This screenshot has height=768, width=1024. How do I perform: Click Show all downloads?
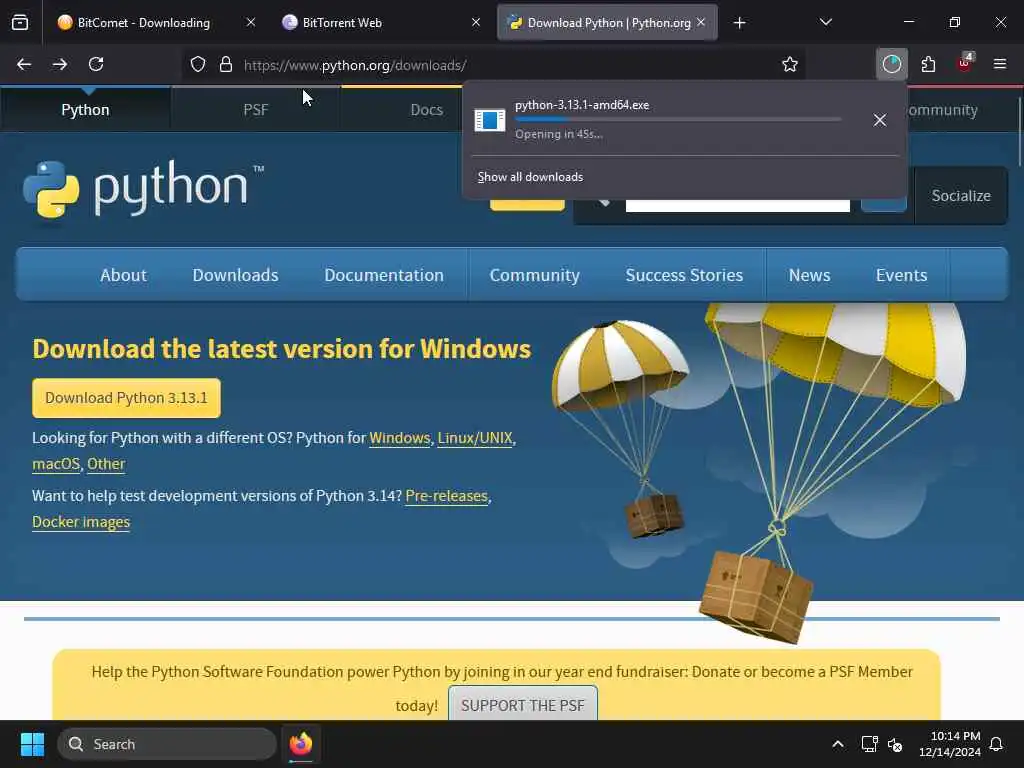tap(530, 177)
